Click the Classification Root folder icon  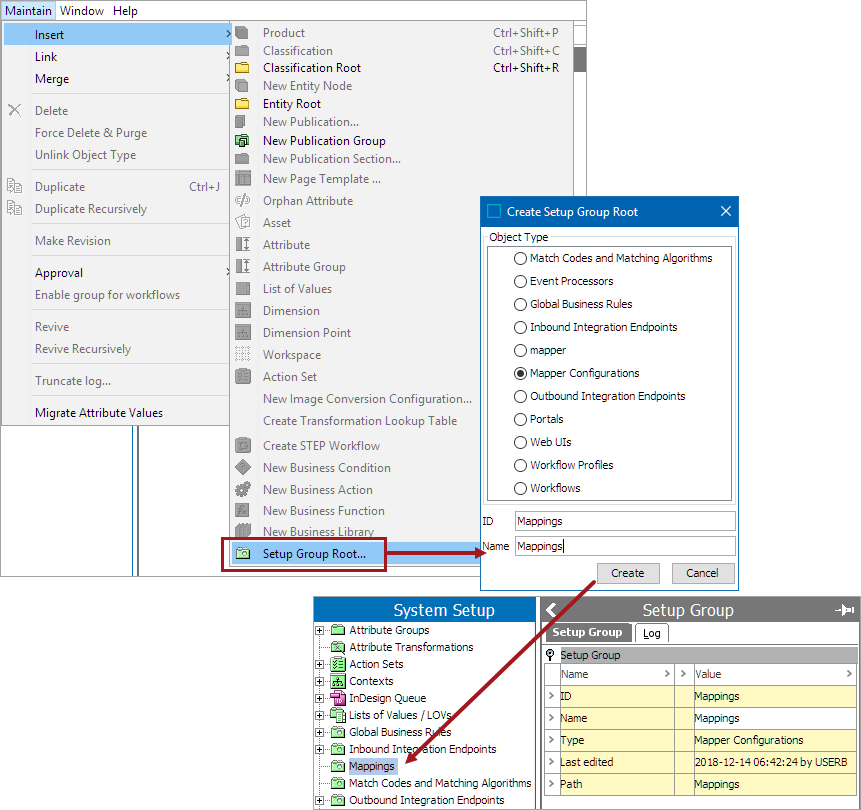click(242, 68)
